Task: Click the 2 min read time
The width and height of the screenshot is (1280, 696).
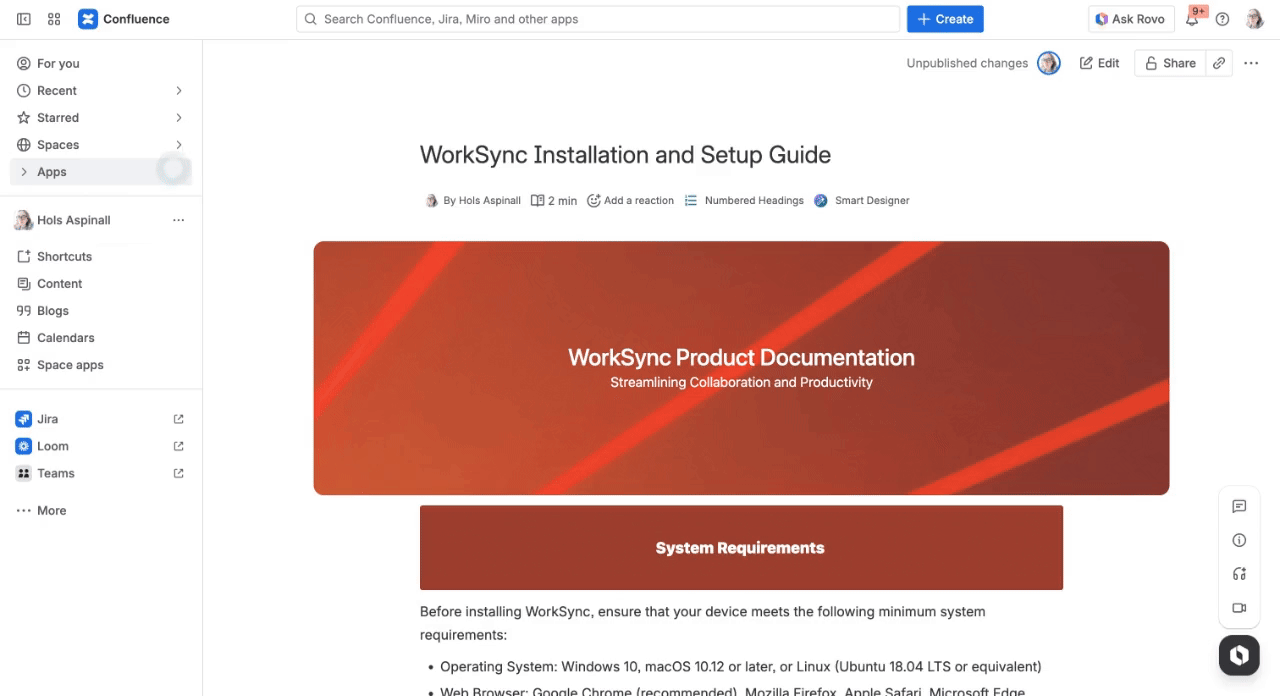Action: (x=554, y=200)
